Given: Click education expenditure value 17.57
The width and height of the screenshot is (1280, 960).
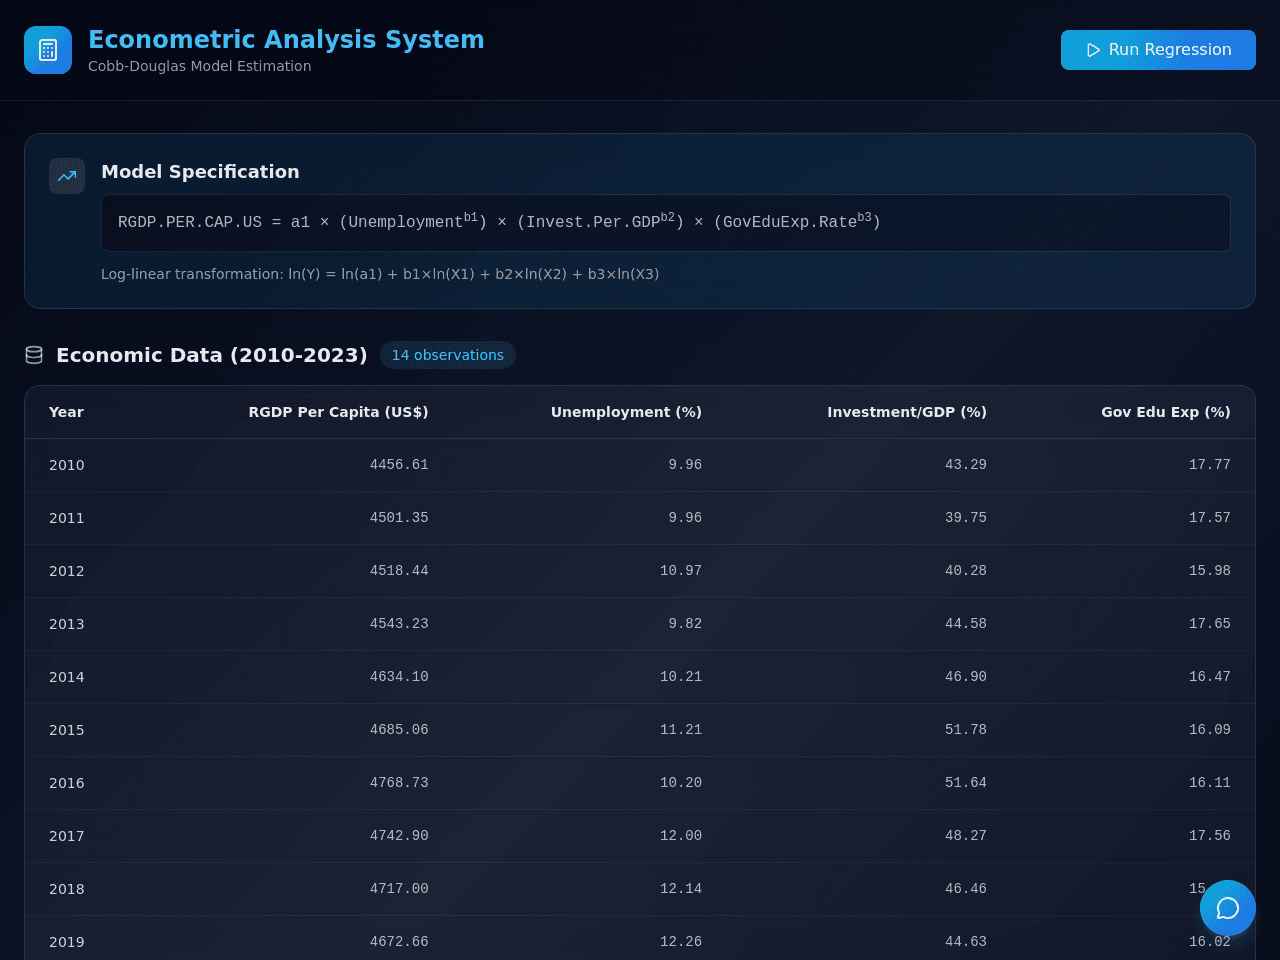Looking at the screenshot, I should point(1210,518).
